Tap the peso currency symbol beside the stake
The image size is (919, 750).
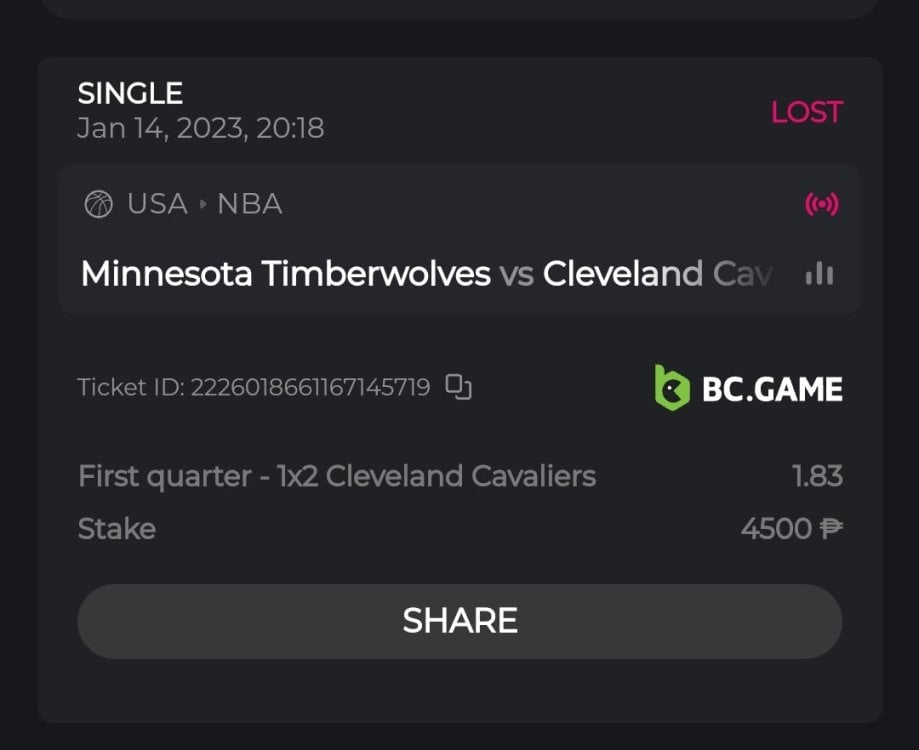[x=831, y=528]
